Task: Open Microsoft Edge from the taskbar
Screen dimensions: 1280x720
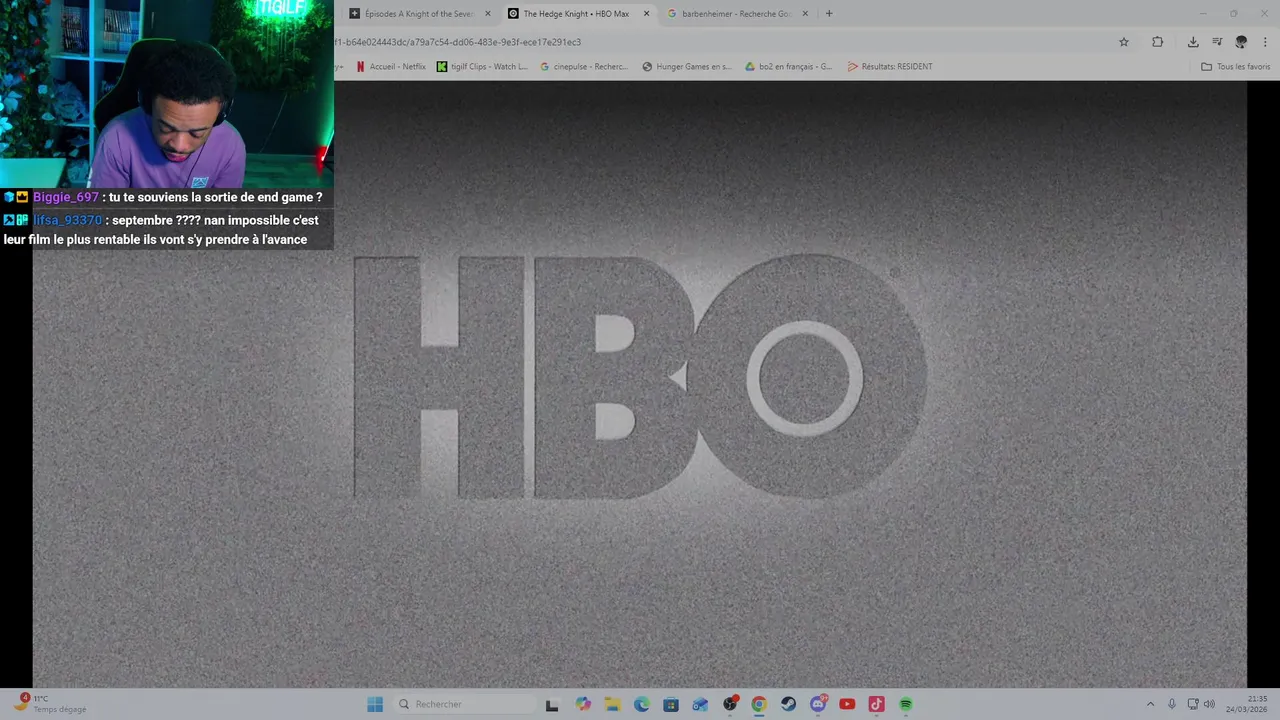Action: pos(642,704)
